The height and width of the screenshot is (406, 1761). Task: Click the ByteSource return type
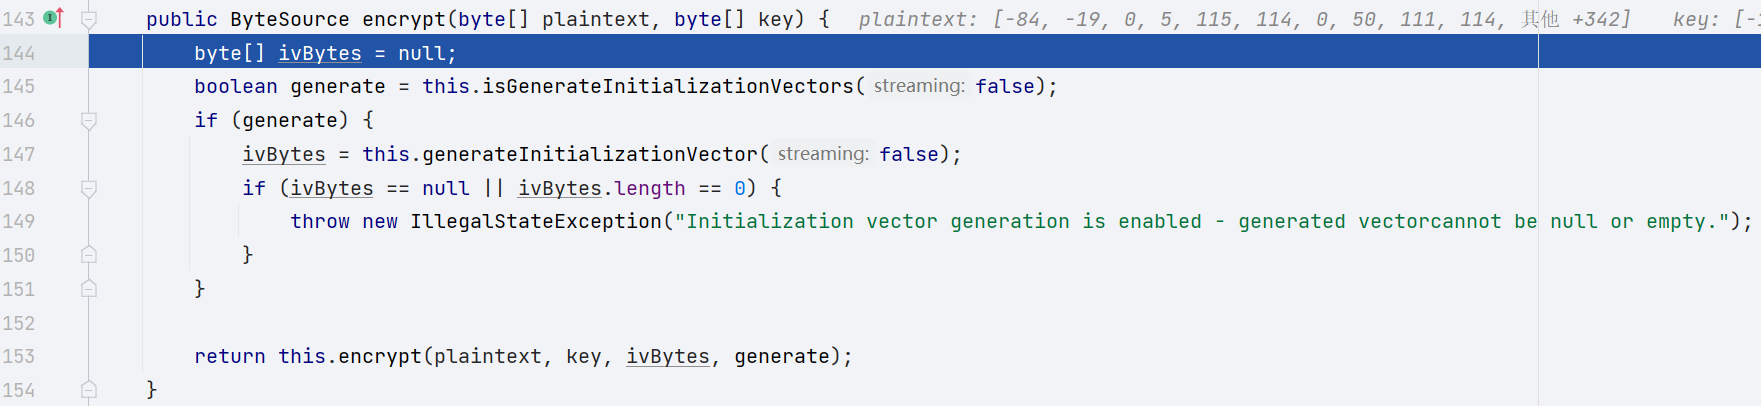click(x=289, y=19)
